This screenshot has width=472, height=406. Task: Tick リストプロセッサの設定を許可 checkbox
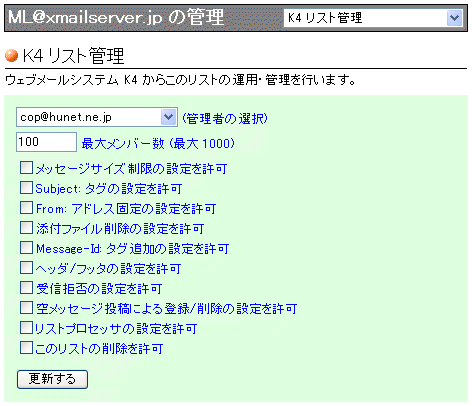click(x=26, y=328)
